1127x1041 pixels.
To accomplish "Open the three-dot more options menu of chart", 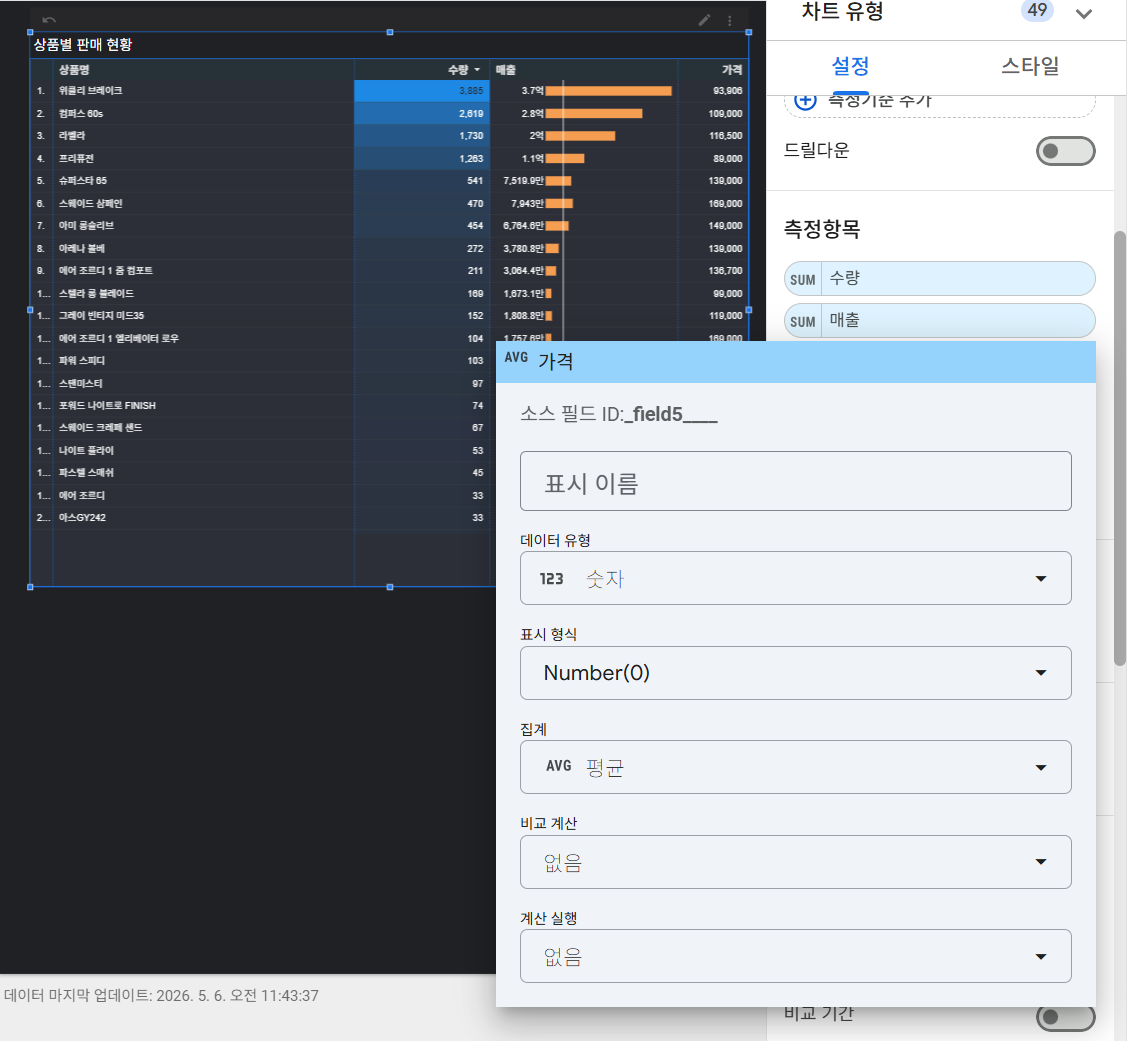I will [x=730, y=21].
